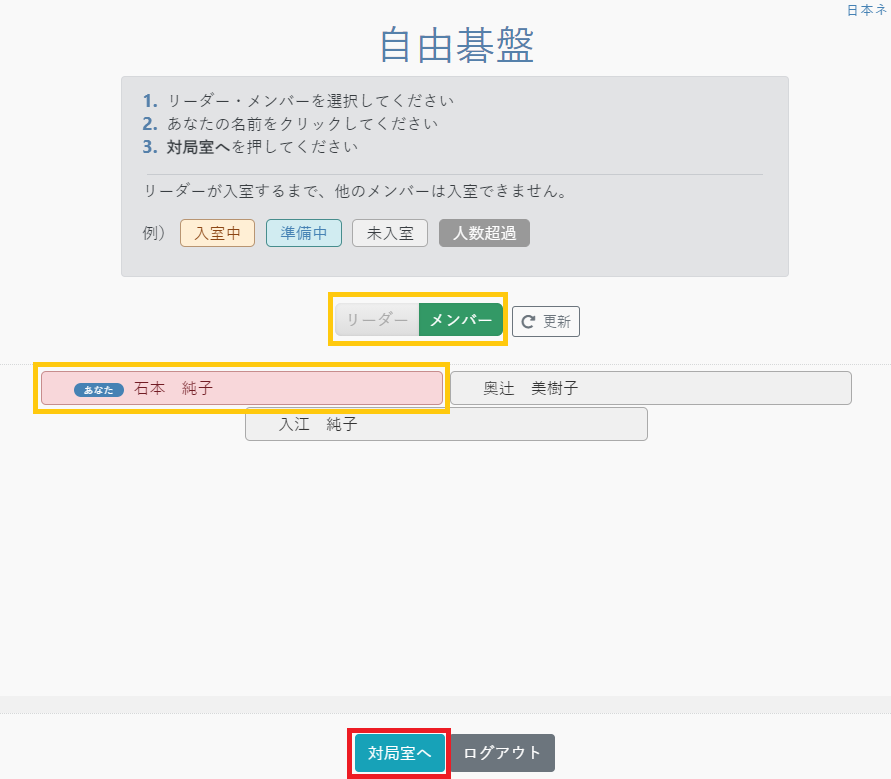This screenshot has height=779, width=891.
Task: Click instruction text リーダー・メンバーを選択してください
Action: click(310, 101)
